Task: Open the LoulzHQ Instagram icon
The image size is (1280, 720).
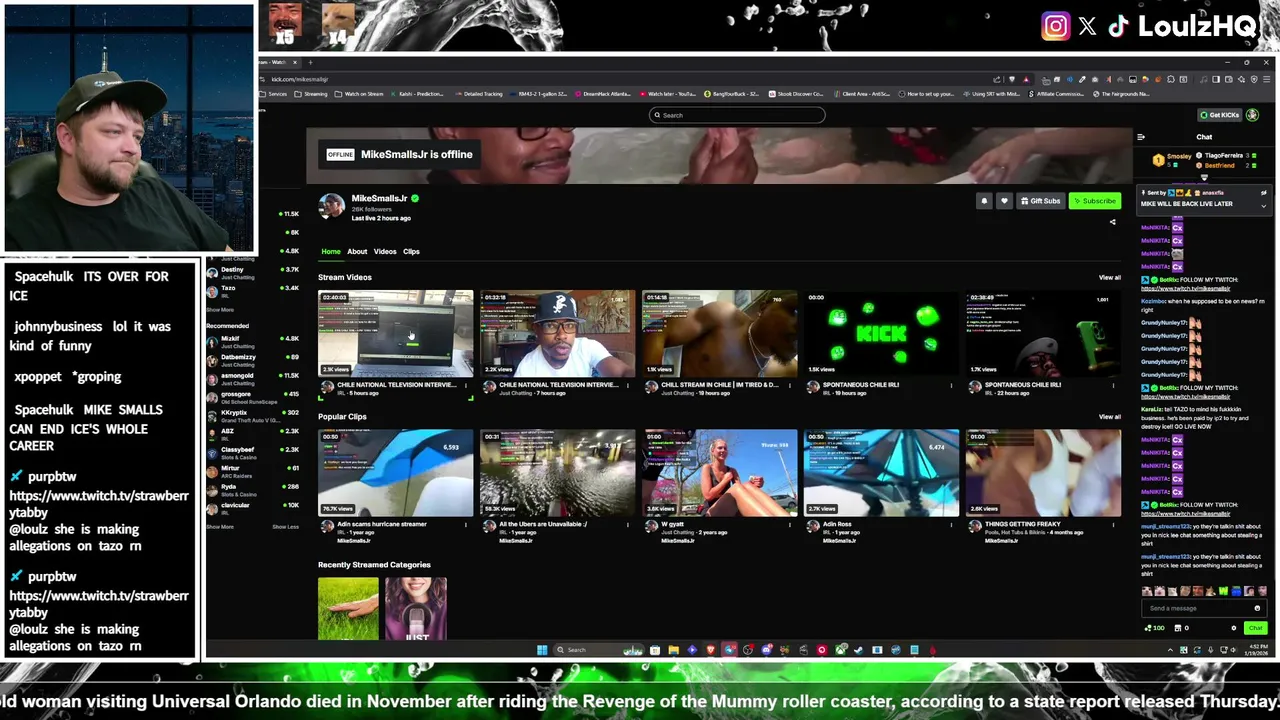Action: coord(1055,27)
